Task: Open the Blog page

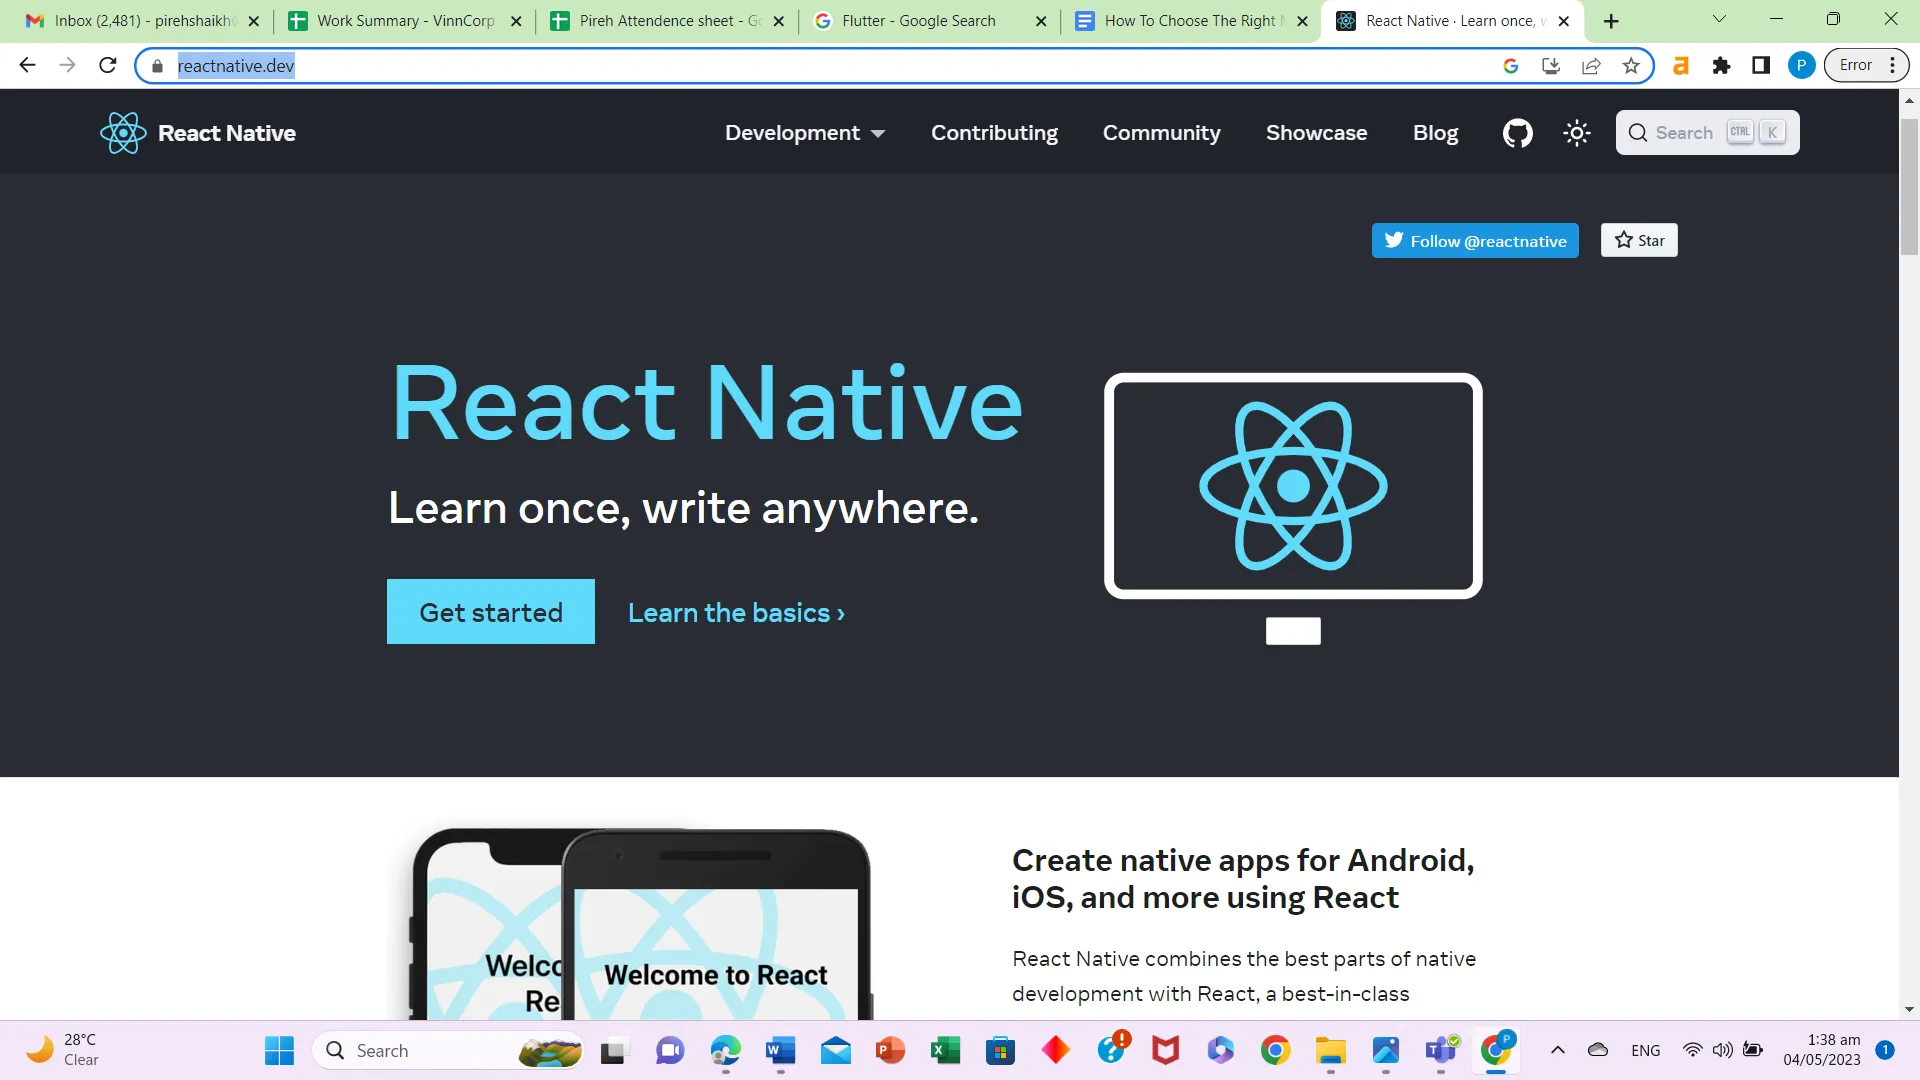Action: 1435,133
